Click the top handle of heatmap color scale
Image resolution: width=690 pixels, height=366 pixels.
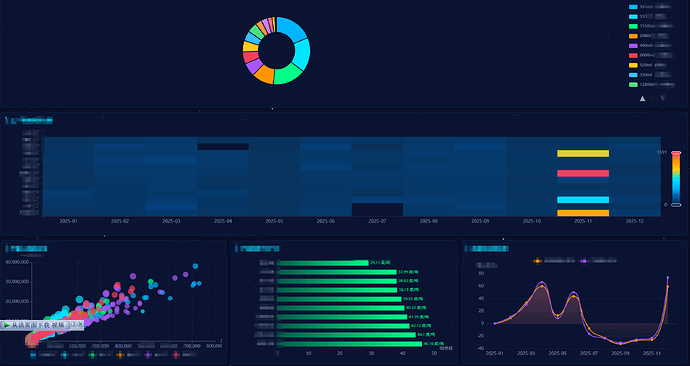click(x=676, y=153)
